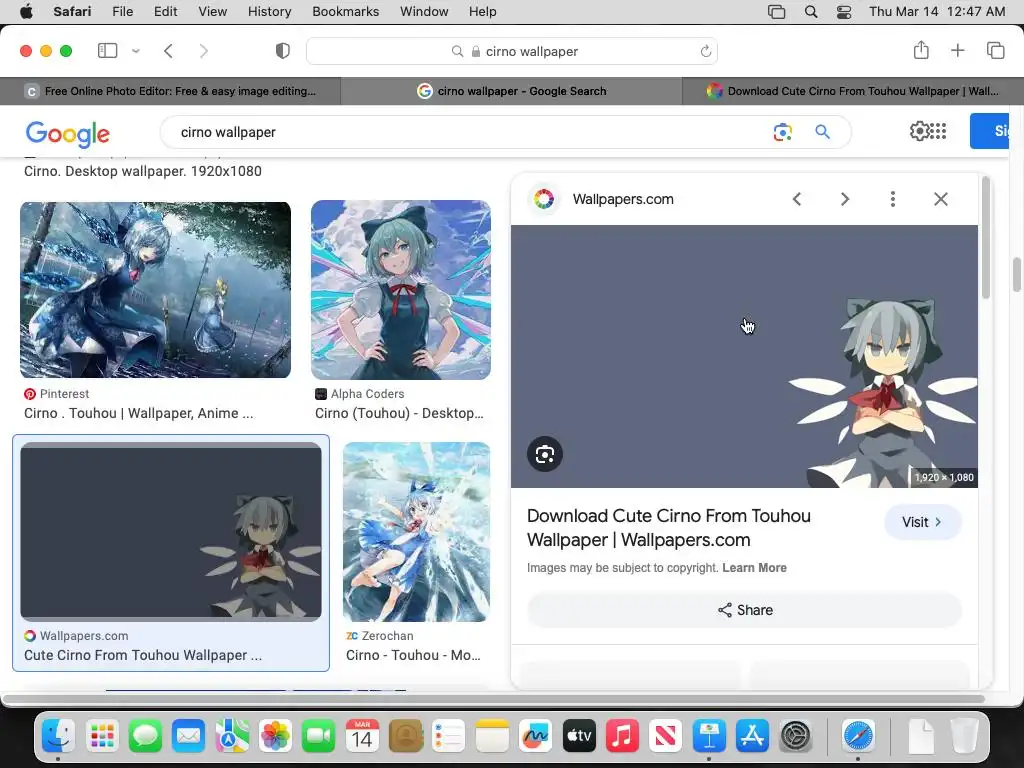Viewport: 1024px width, 768px height.
Task: Go back with the Safari back arrow
Action: pos(168,51)
